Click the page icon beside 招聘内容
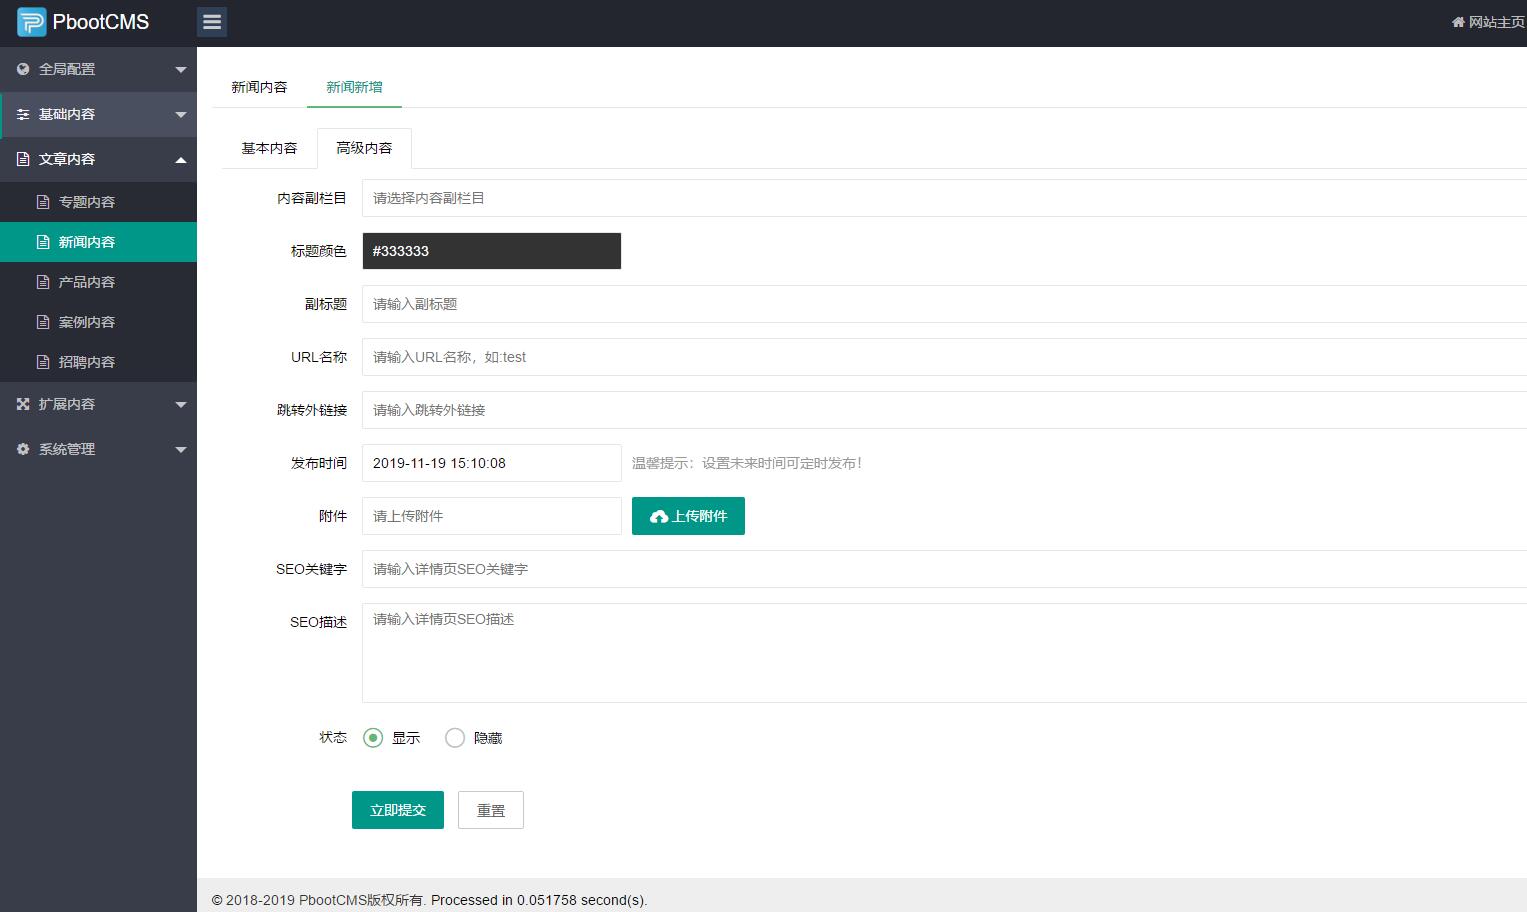The height and width of the screenshot is (912, 1527). click(x=43, y=362)
